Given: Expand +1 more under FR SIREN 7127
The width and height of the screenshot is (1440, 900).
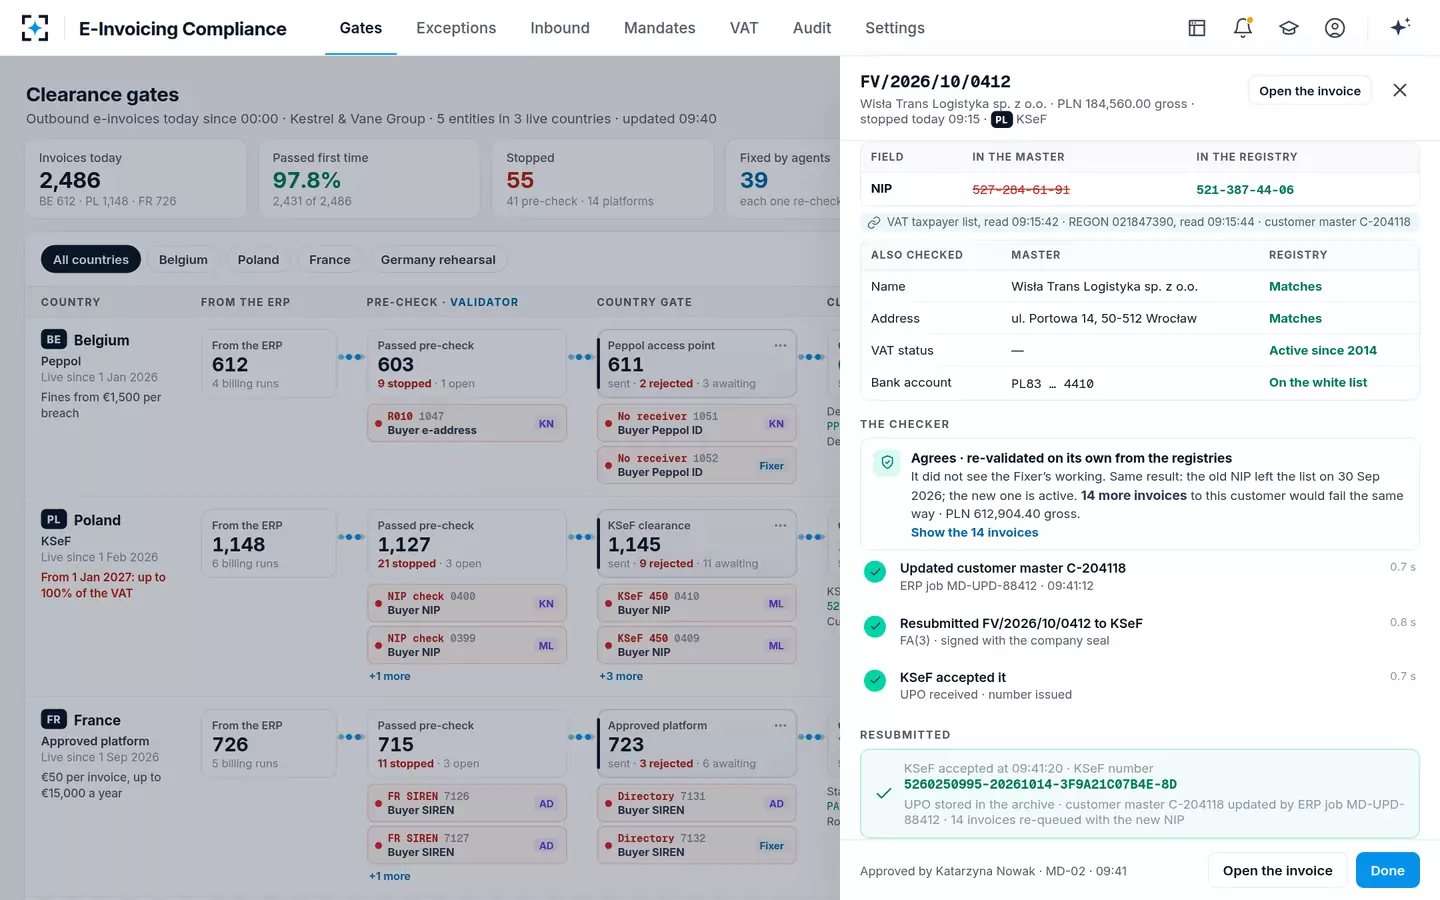Looking at the screenshot, I should [389, 877].
